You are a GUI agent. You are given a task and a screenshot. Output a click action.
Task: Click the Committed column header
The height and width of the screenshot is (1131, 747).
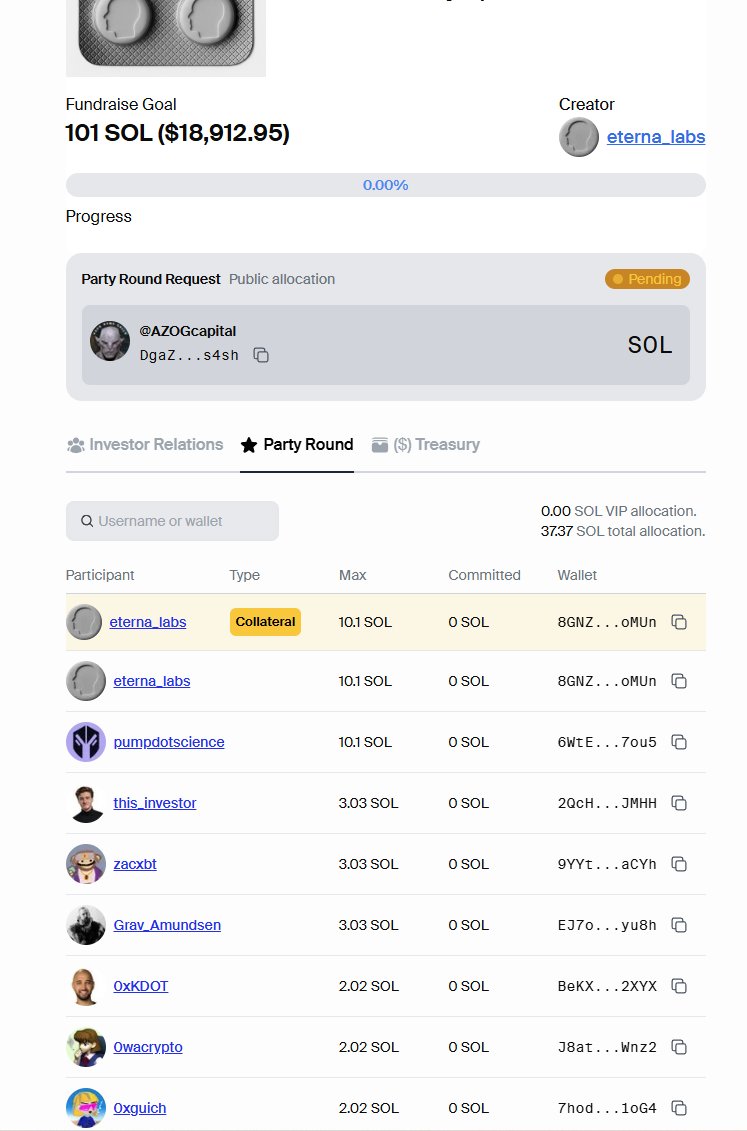[485, 575]
